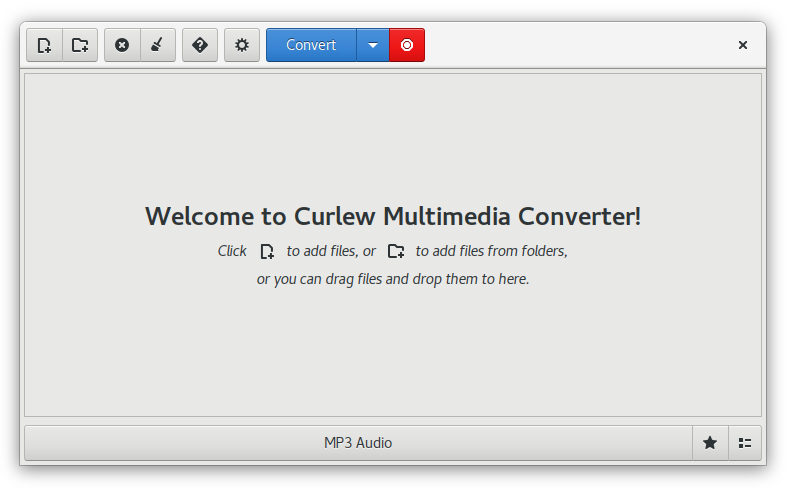This screenshot has width=788, height=489.
Task: Close the Curlew window
Action: click(x=743, y=45)
